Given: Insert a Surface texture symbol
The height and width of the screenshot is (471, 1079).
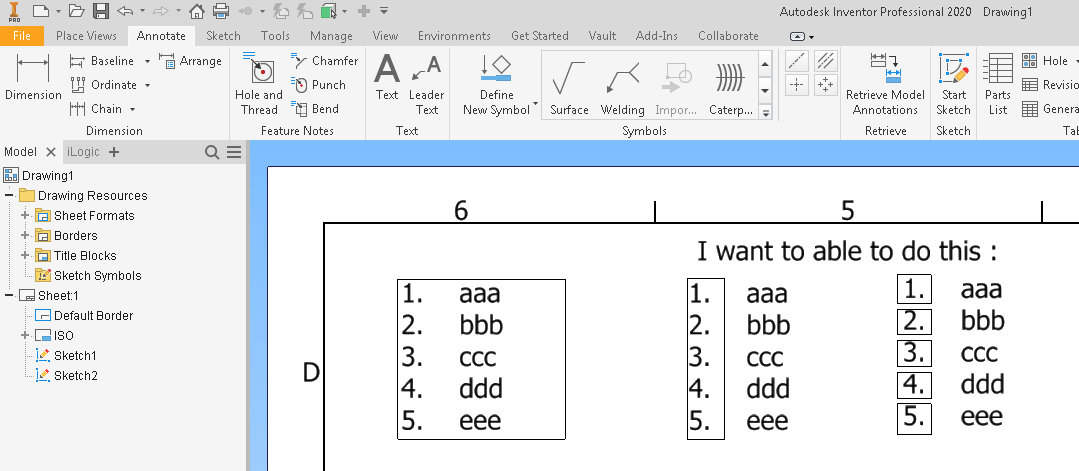Looking at the screenshot, I should tap(569, 87).
